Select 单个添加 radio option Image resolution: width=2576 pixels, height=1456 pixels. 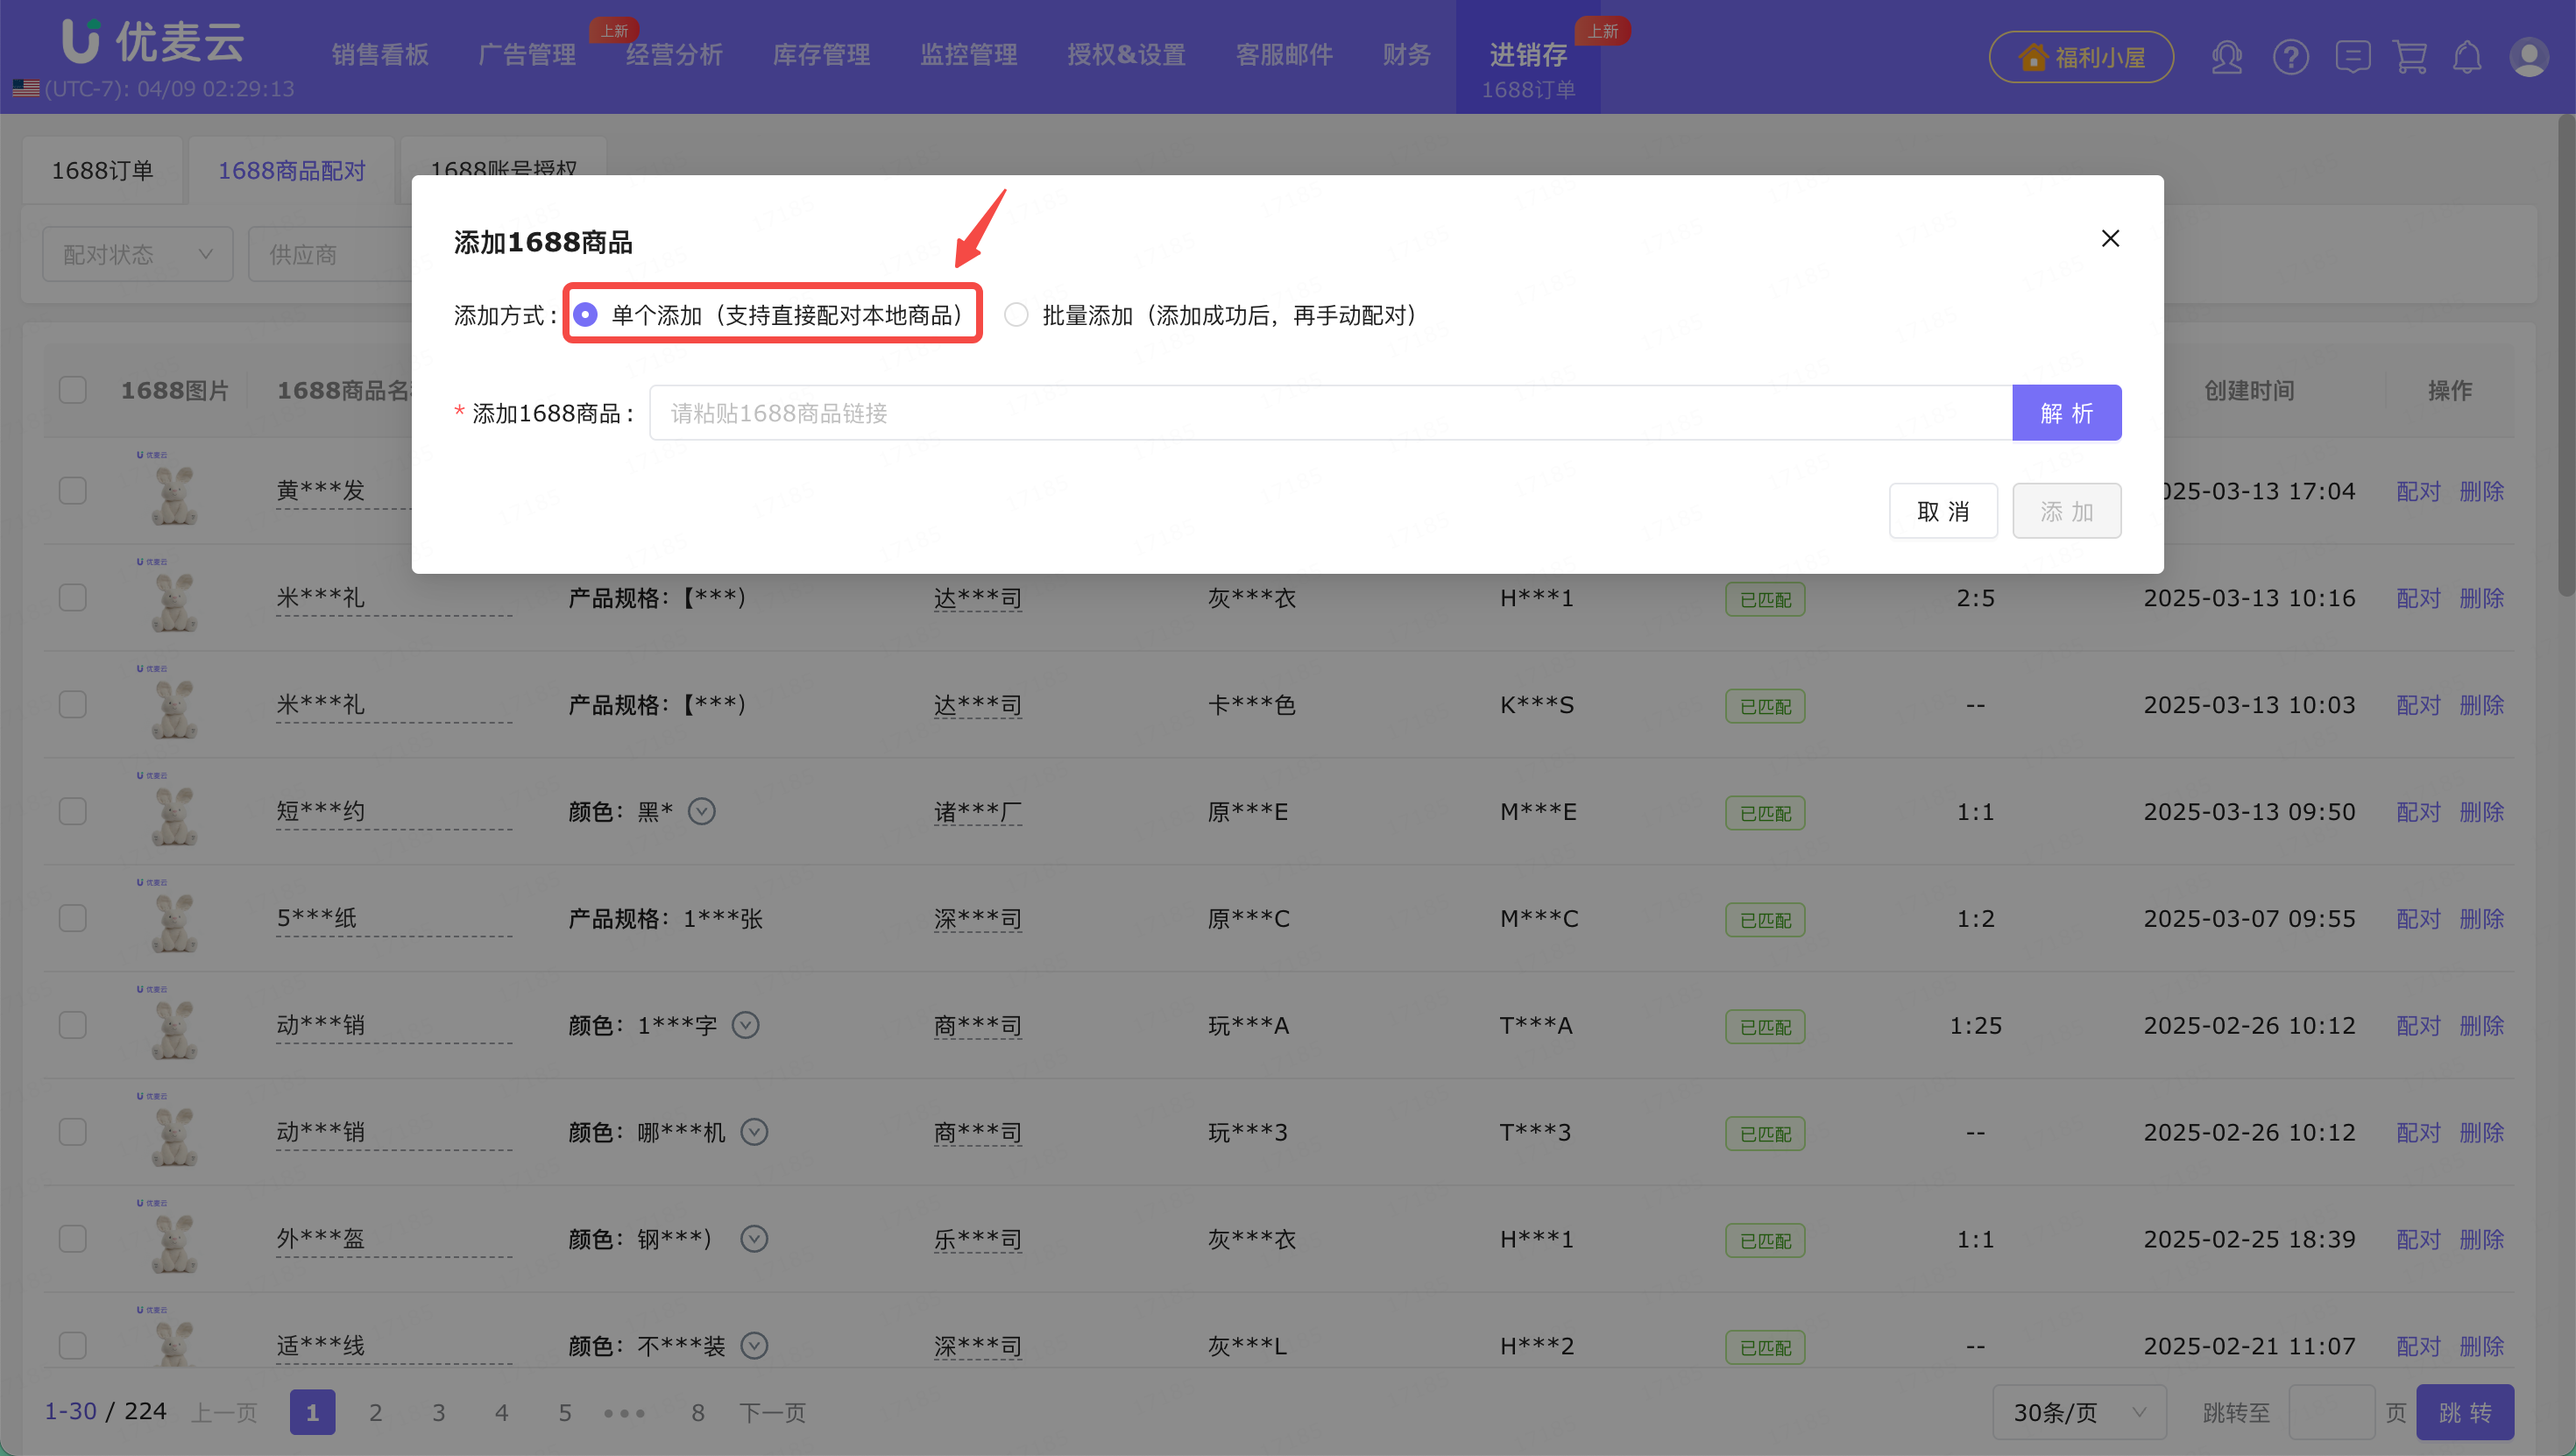click(585, 315)
